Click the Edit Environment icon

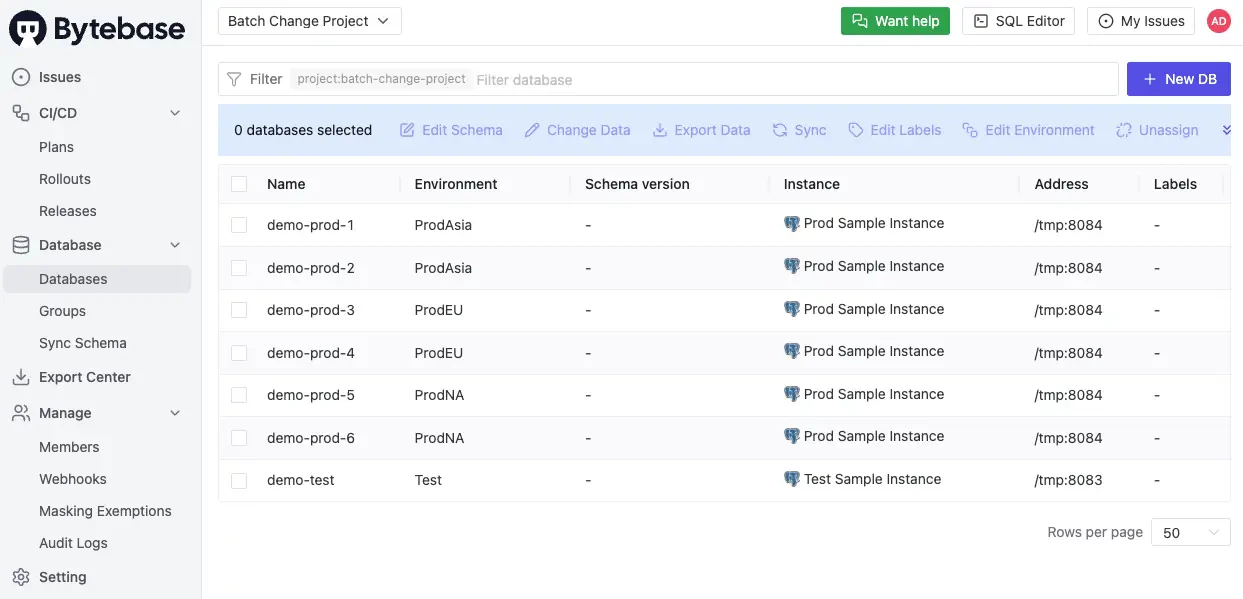(x=970, y=130)
